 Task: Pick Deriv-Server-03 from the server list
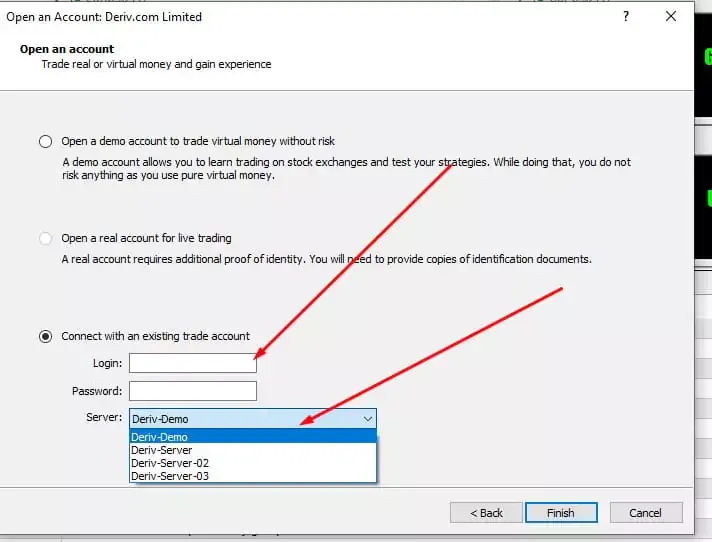[253, 476]
